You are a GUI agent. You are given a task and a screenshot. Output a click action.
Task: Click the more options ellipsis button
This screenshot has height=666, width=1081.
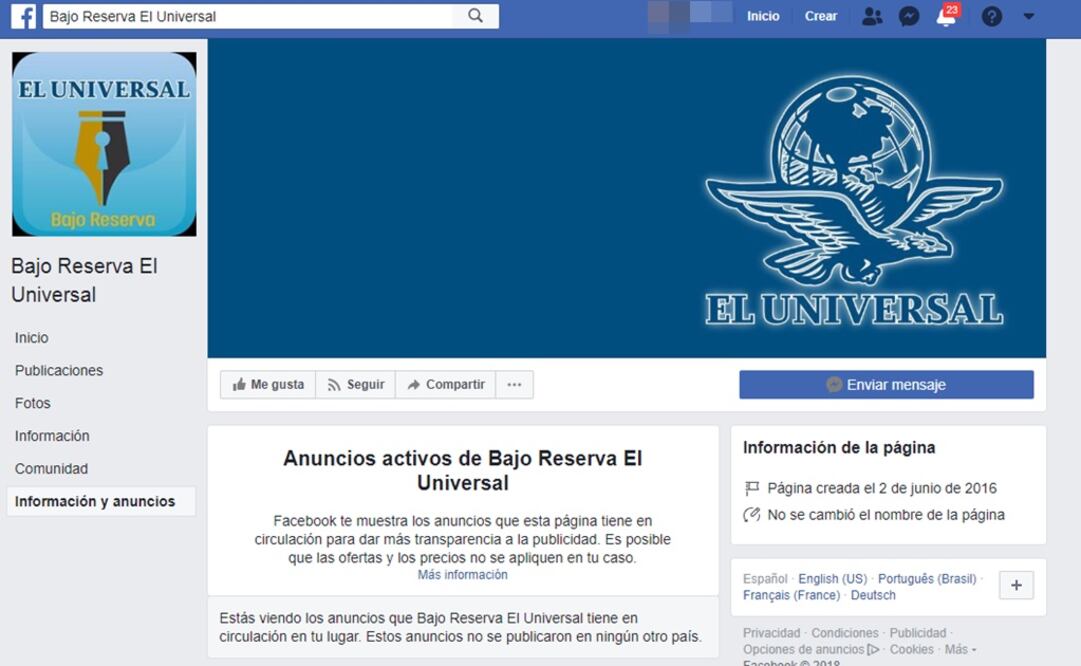coord(514,383)
